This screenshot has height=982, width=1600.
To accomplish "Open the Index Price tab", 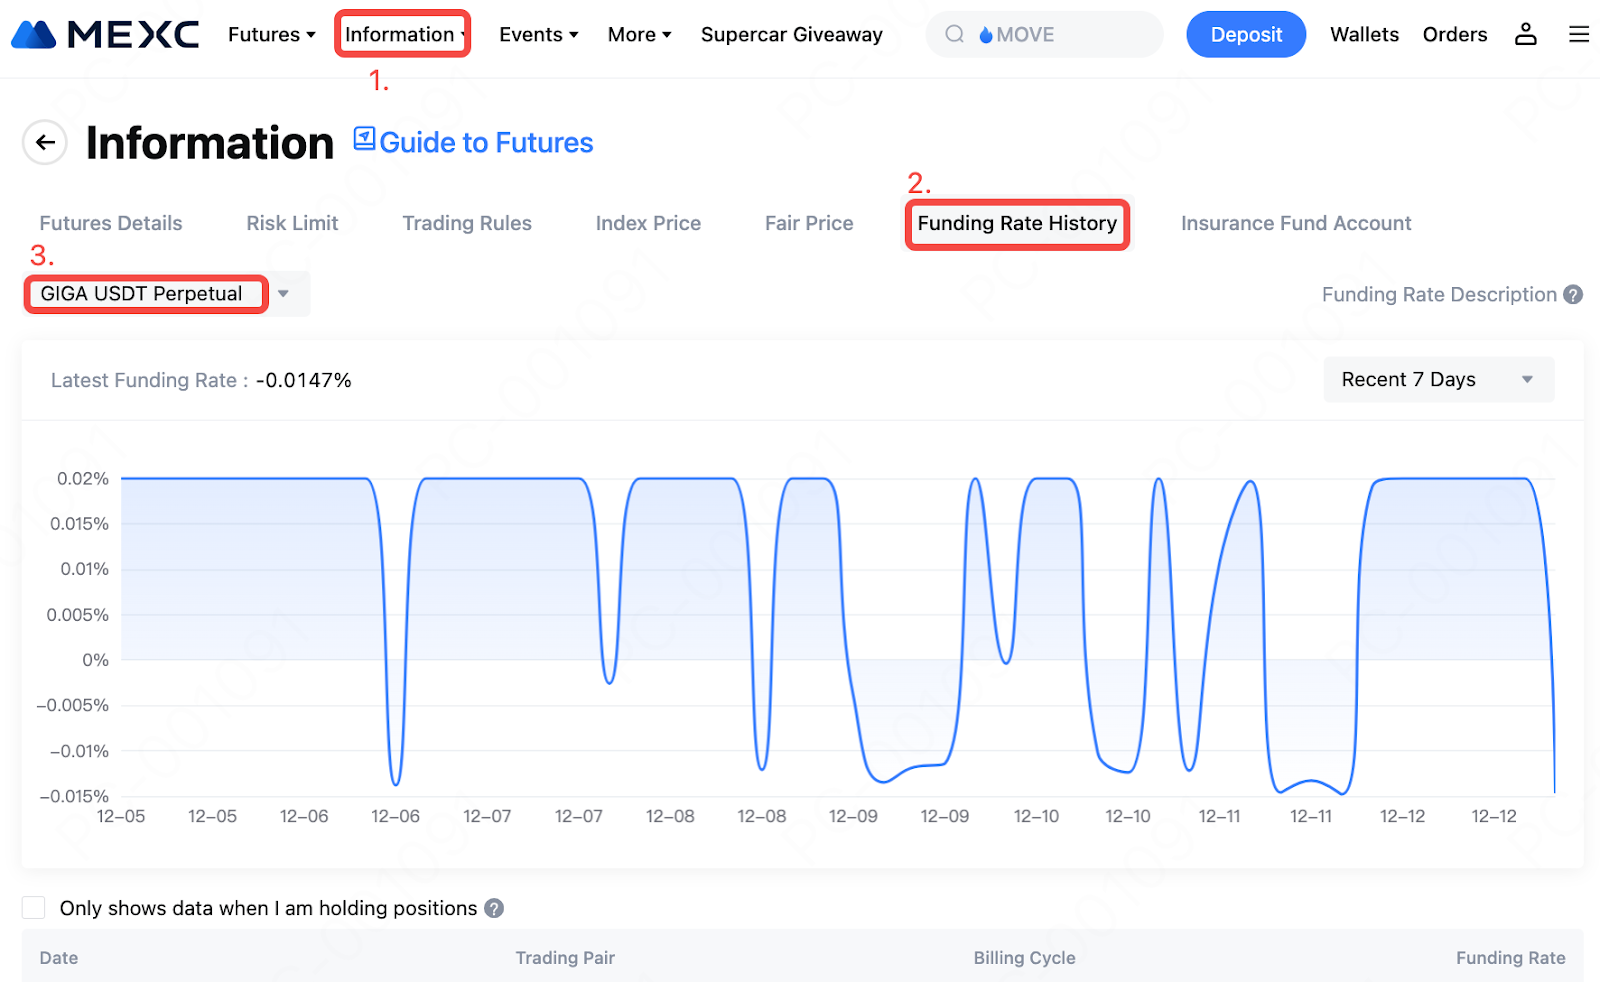I will pyautogui.click(x=648, y=224).
